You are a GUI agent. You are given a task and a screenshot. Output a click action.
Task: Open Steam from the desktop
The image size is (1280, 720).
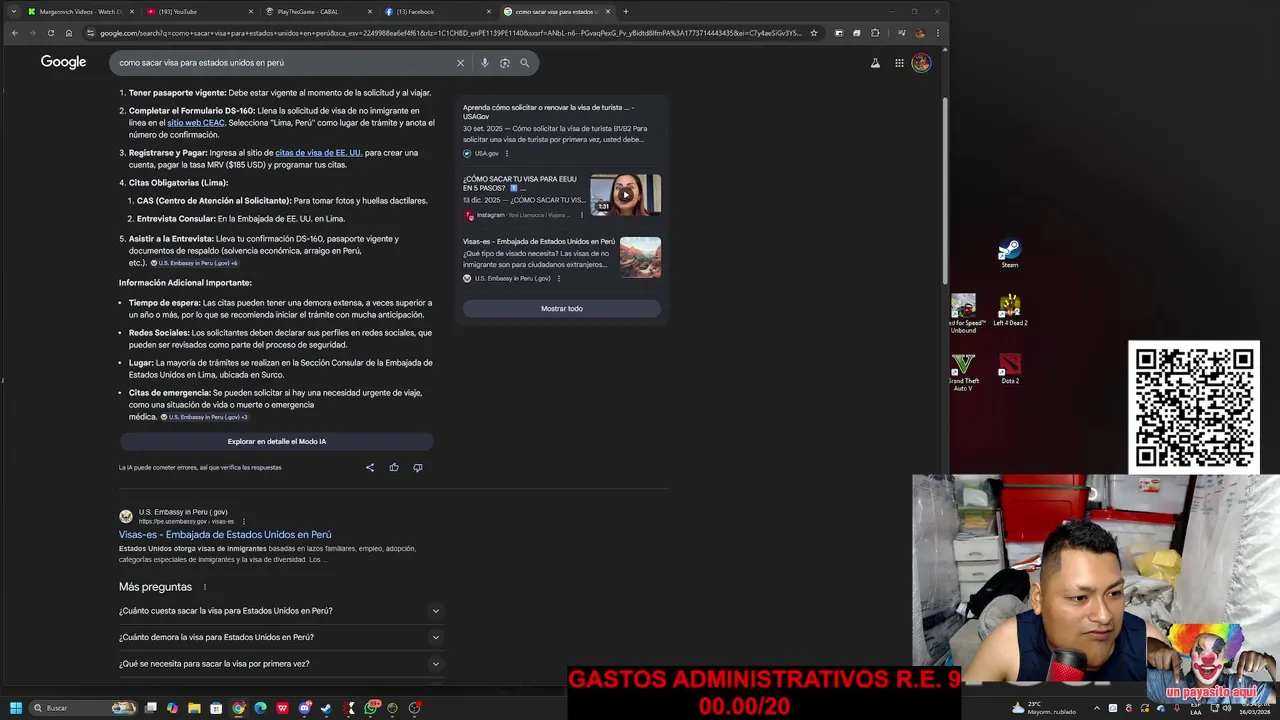click(1009, 253)
